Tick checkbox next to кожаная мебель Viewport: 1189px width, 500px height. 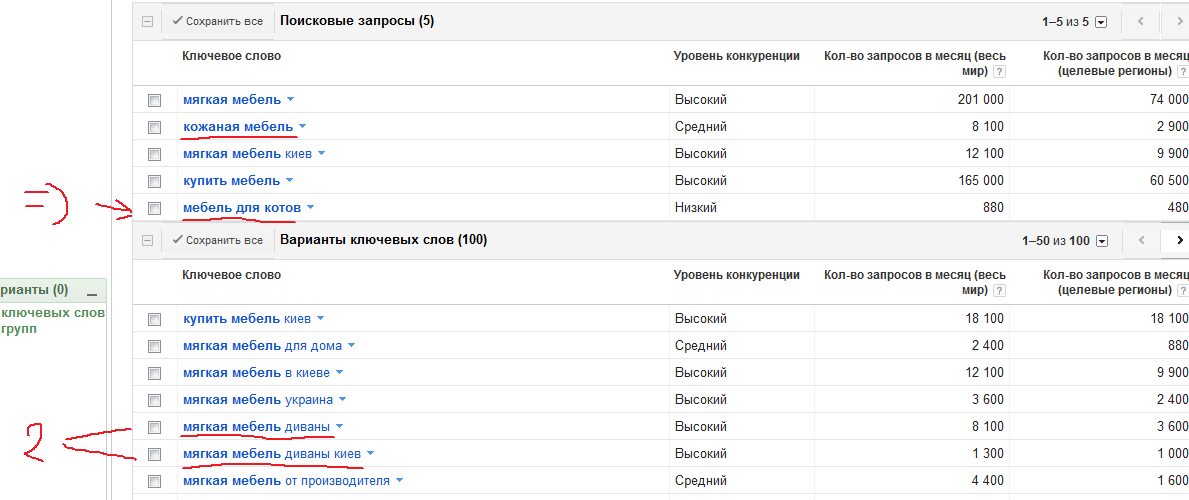(x=154, y=127)
